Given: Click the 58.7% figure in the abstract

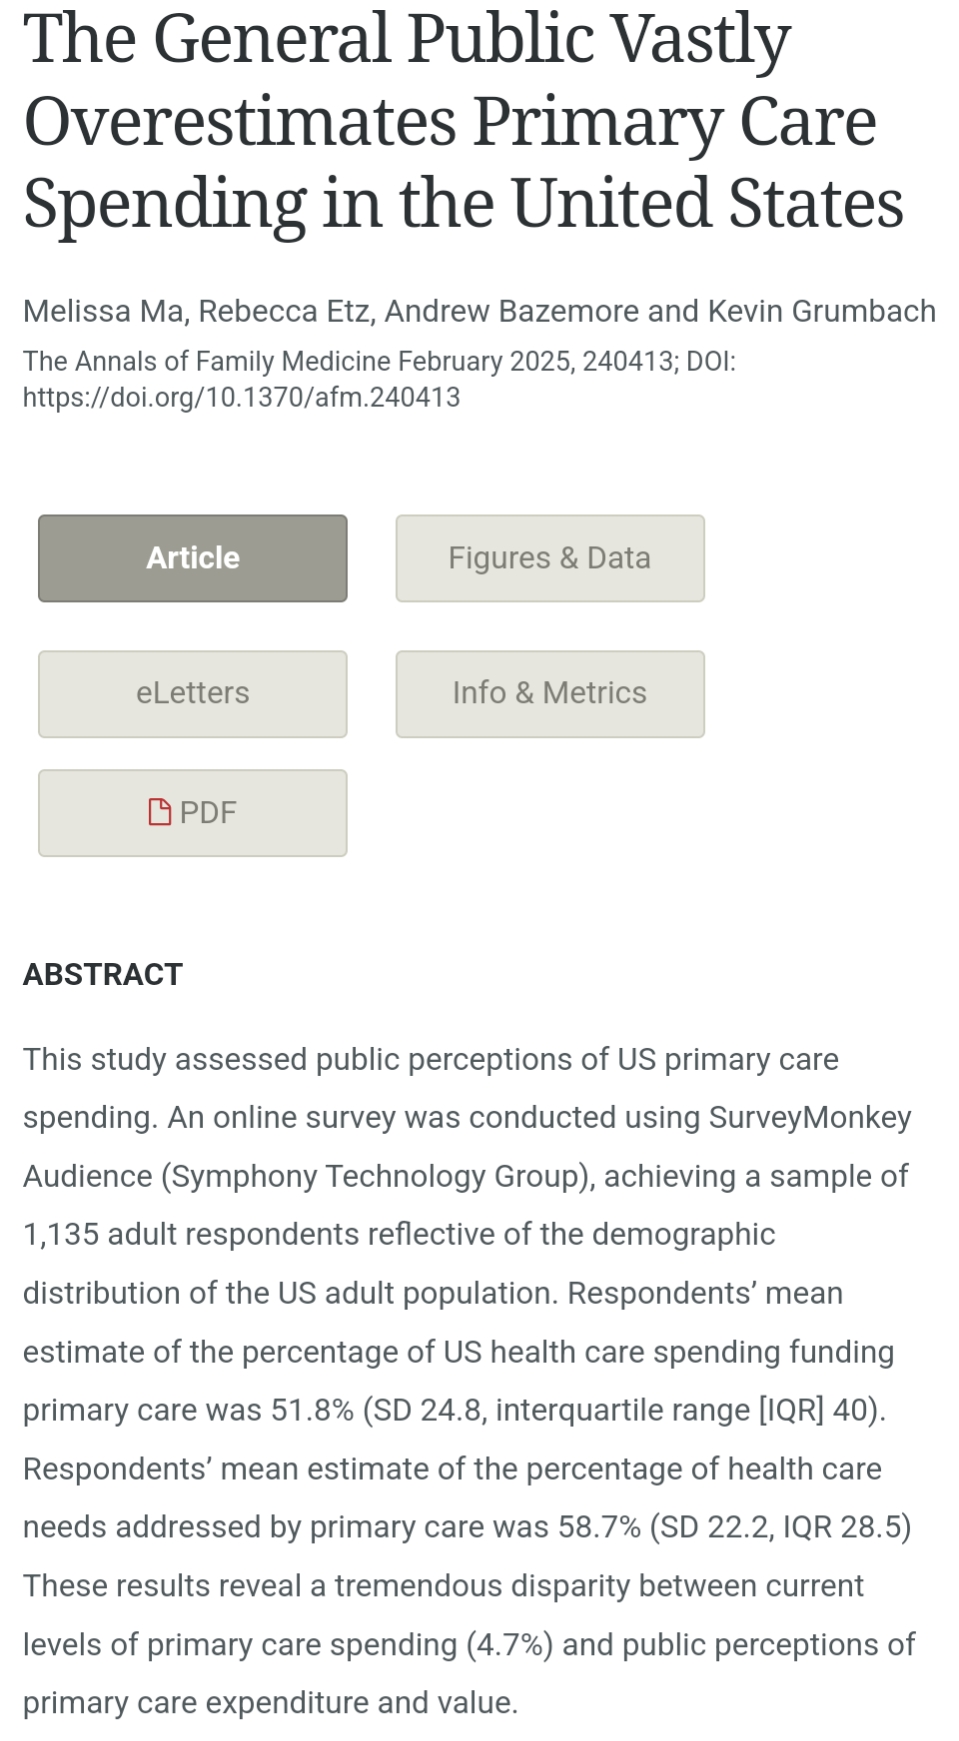Looking at the screenshot, I should [x=599, y=1527].
